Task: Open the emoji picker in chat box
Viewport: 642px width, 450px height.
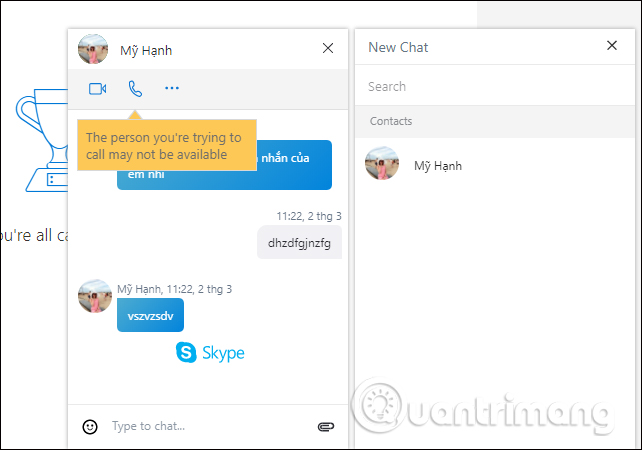Action: pyautogui.click(x=90, y=427)
